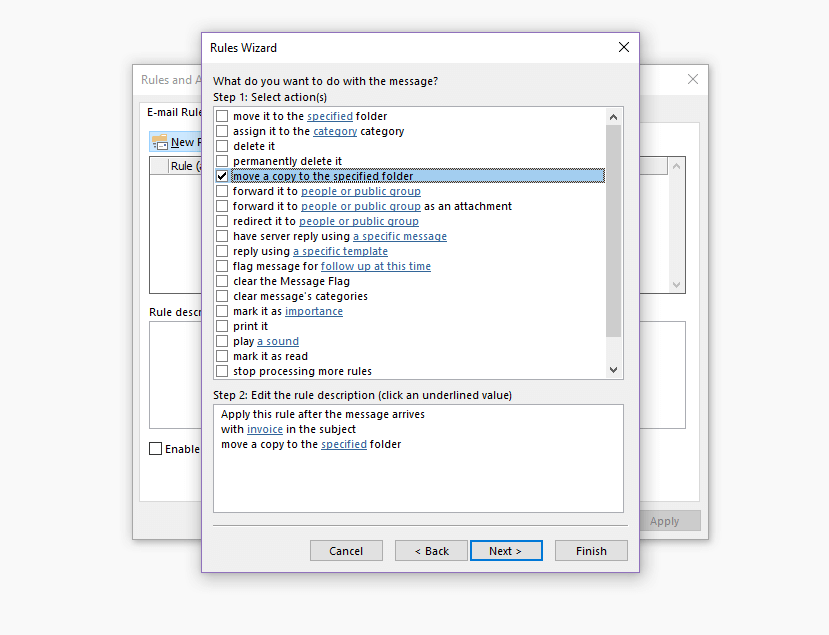Click scroll-up arrow in Rules and Alerts rule list
The image size is (829, 635).
click(x=676, y=166)
